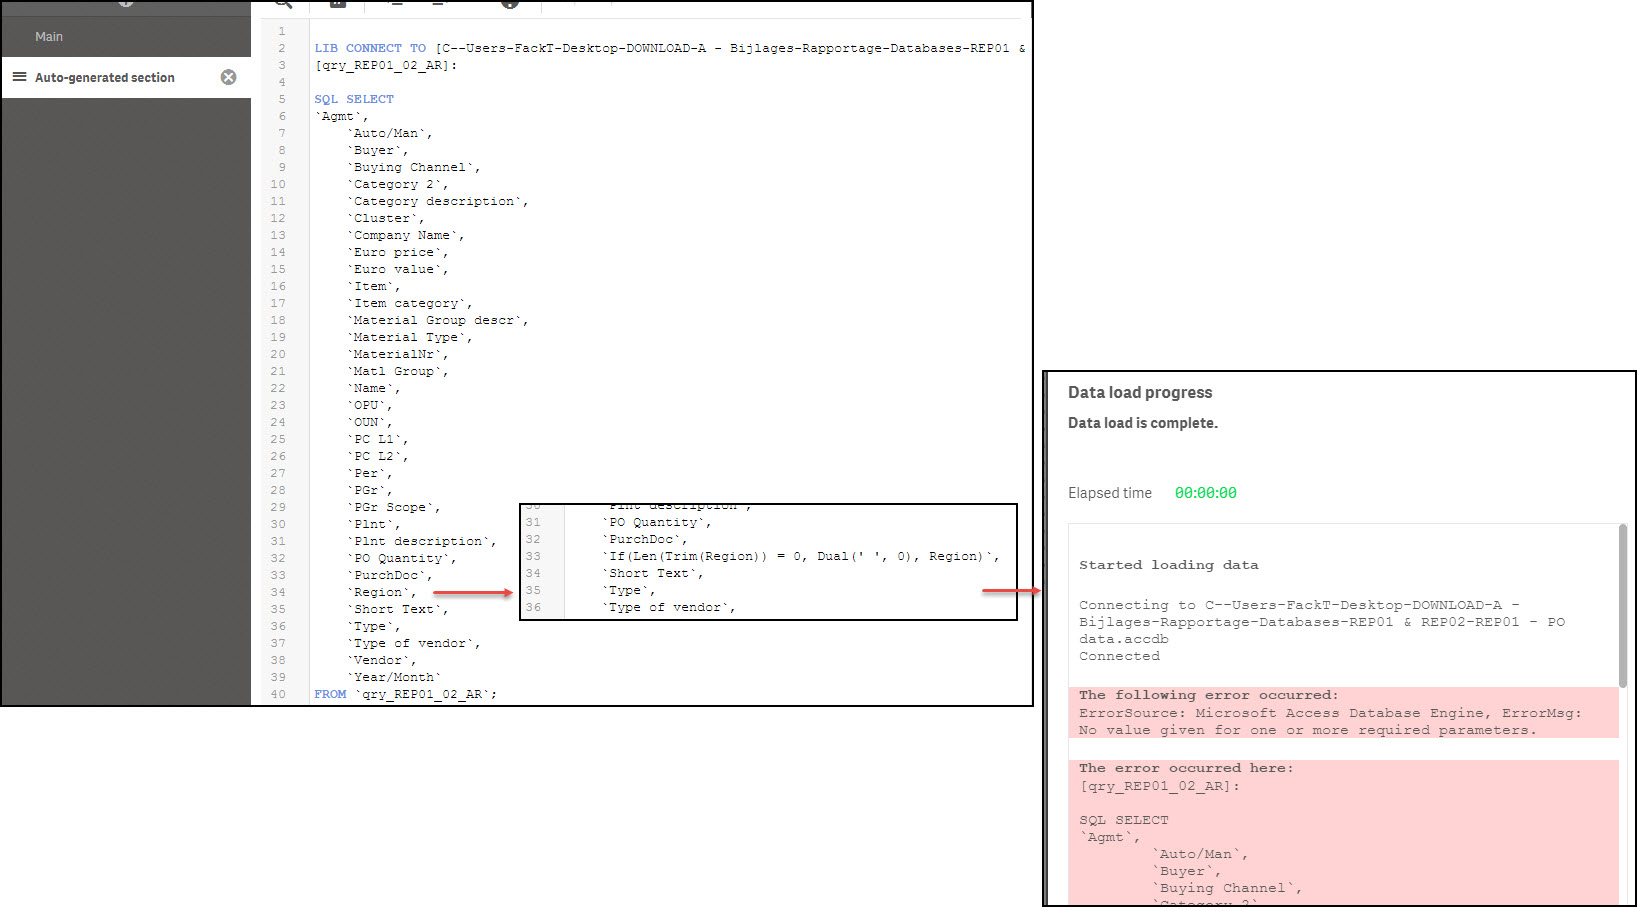This screenshot has width=1641, height=911.
Task: Click the scrollbar in Data load progress log
Action: tap(1623, 606)
